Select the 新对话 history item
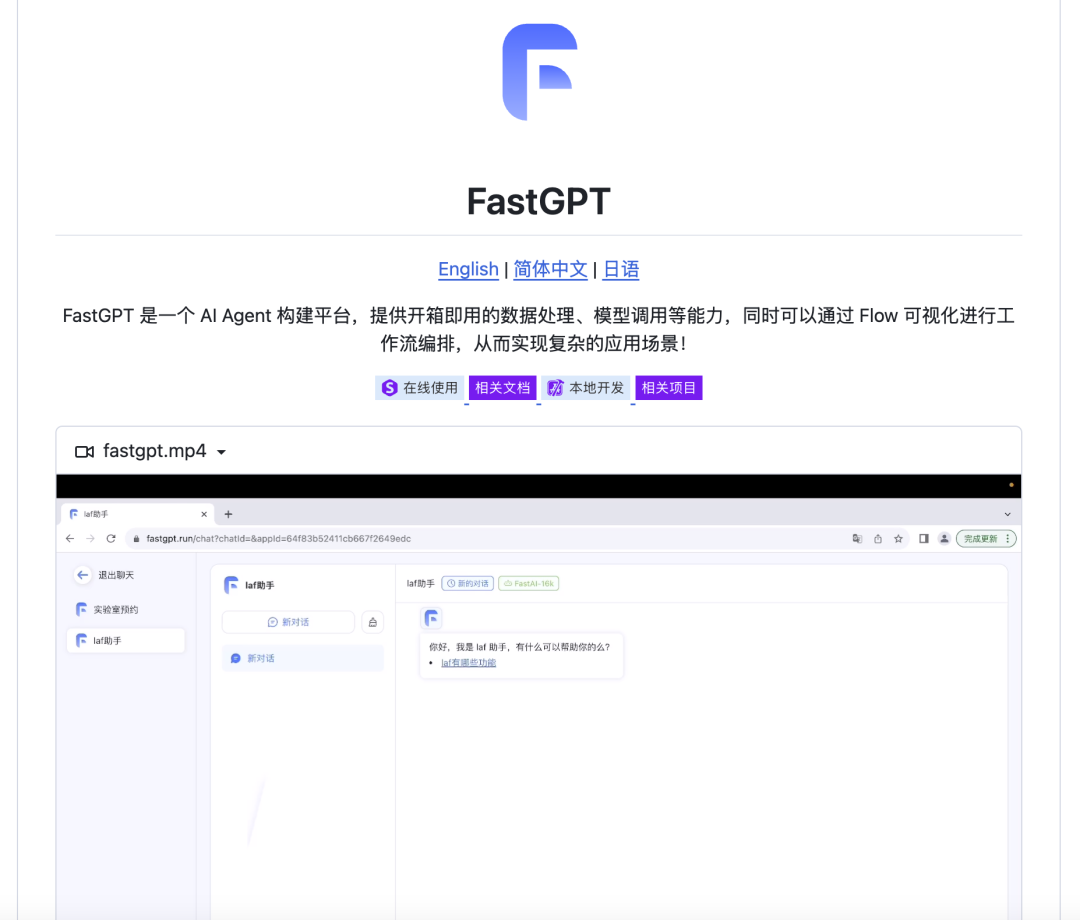This screenshot has height=920, width=1080. [303, 658]
